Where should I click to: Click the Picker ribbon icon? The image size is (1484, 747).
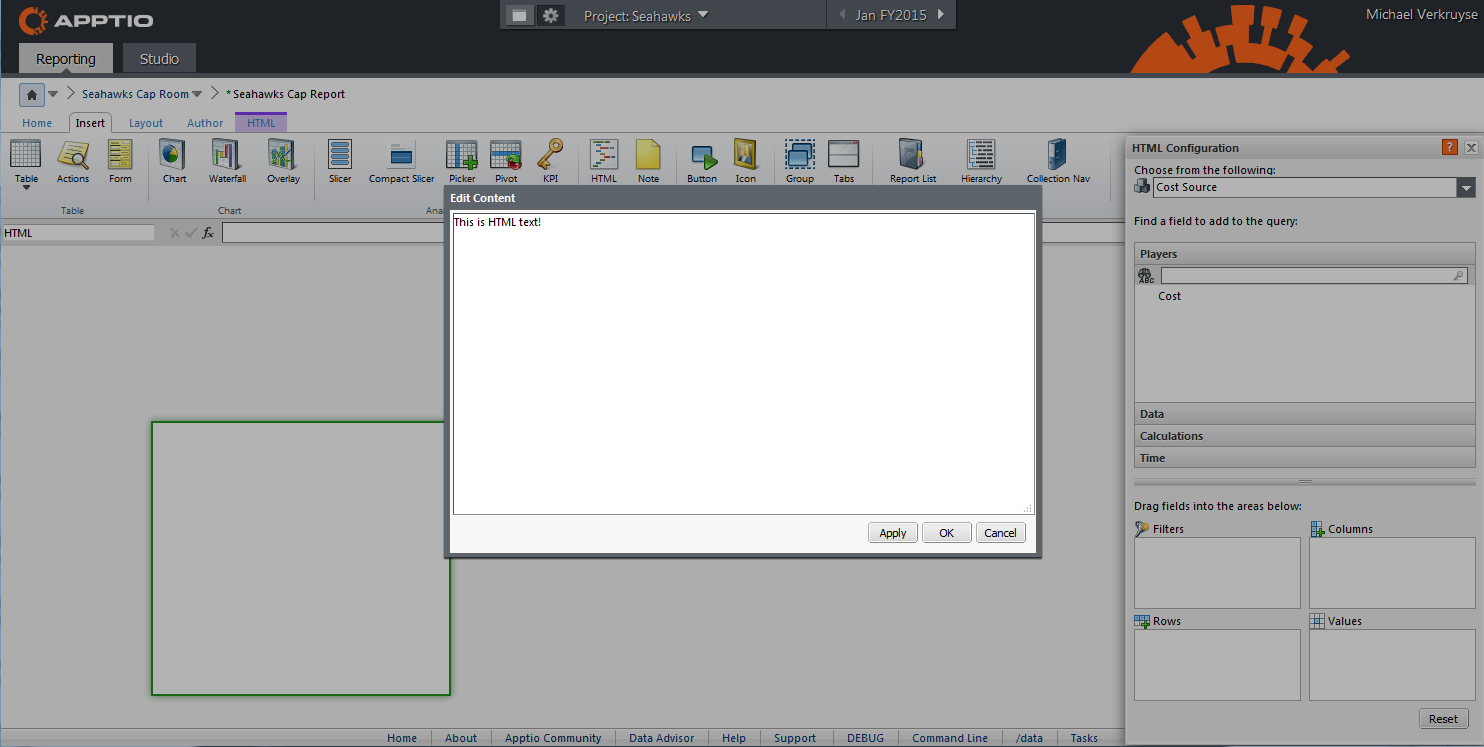[462, 162]
